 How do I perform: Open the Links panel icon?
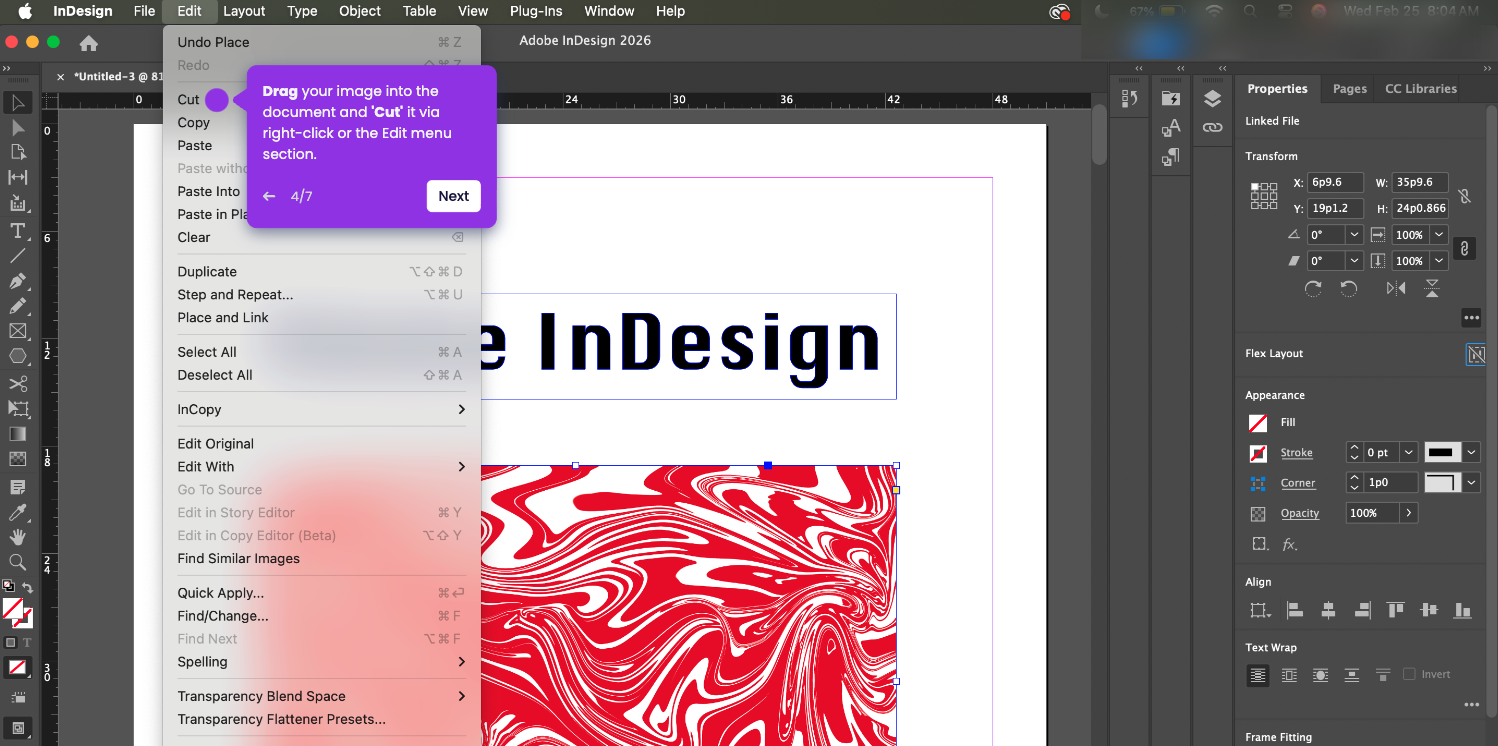(x=1212, y=128)
